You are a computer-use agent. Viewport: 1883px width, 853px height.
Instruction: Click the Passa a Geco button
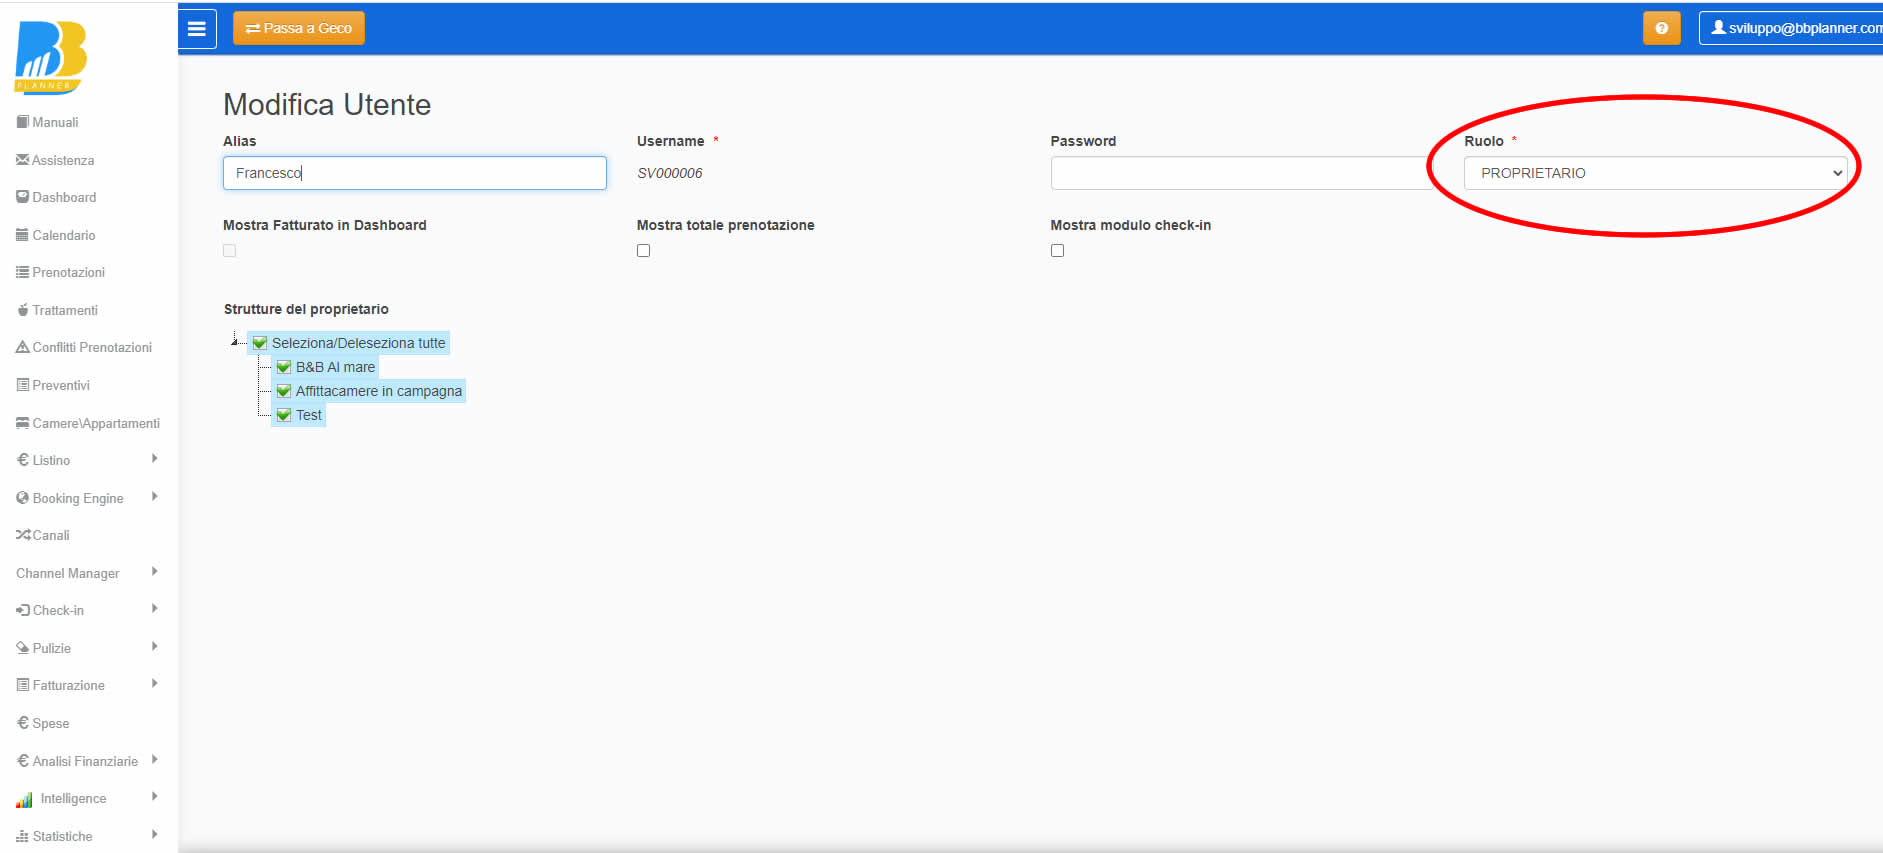(298, 29)
